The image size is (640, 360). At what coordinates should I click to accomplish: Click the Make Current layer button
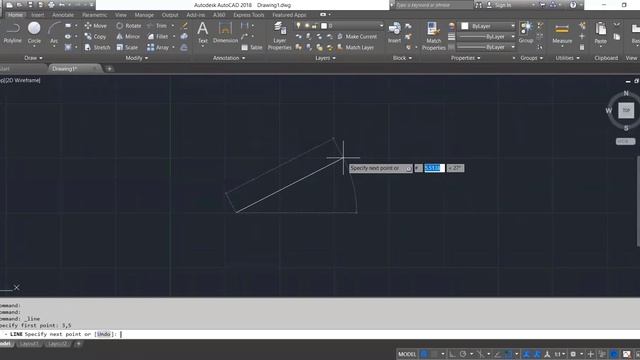click(357, 37)
